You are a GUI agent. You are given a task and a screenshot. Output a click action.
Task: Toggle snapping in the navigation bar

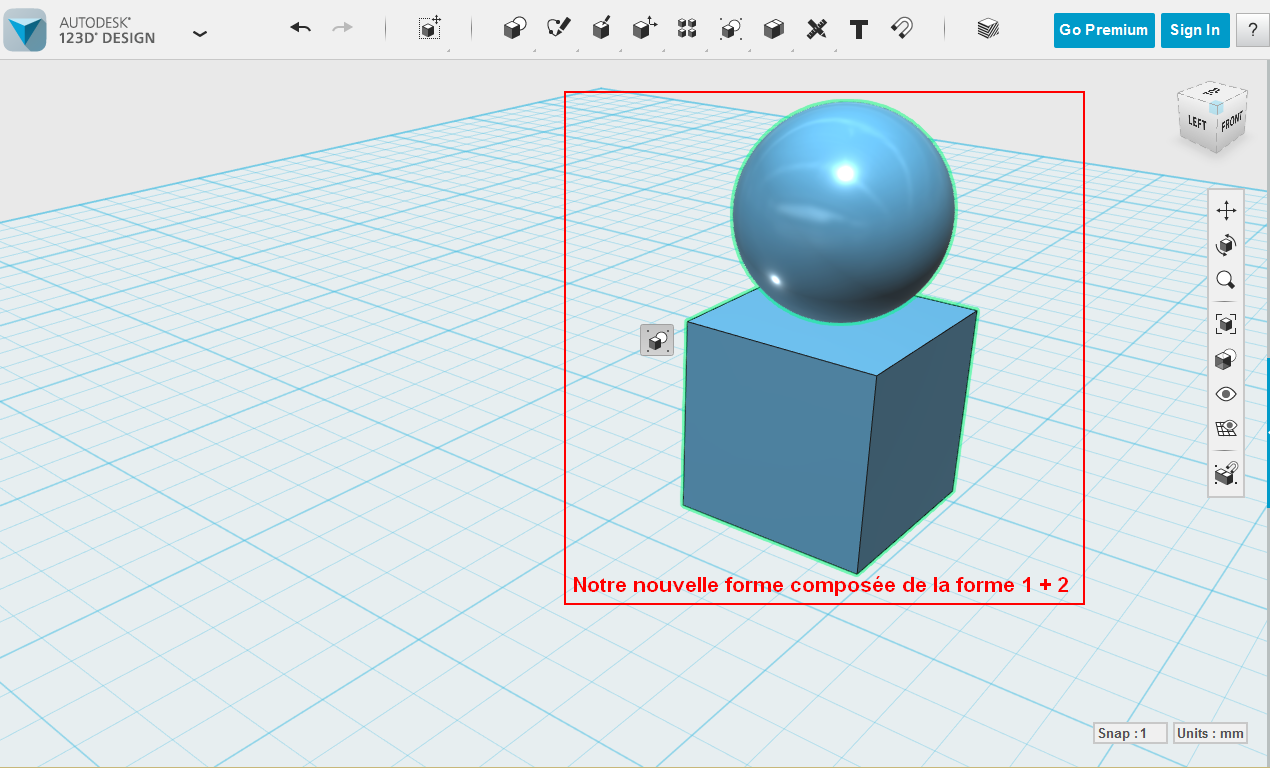click(x=1226, y=473)
